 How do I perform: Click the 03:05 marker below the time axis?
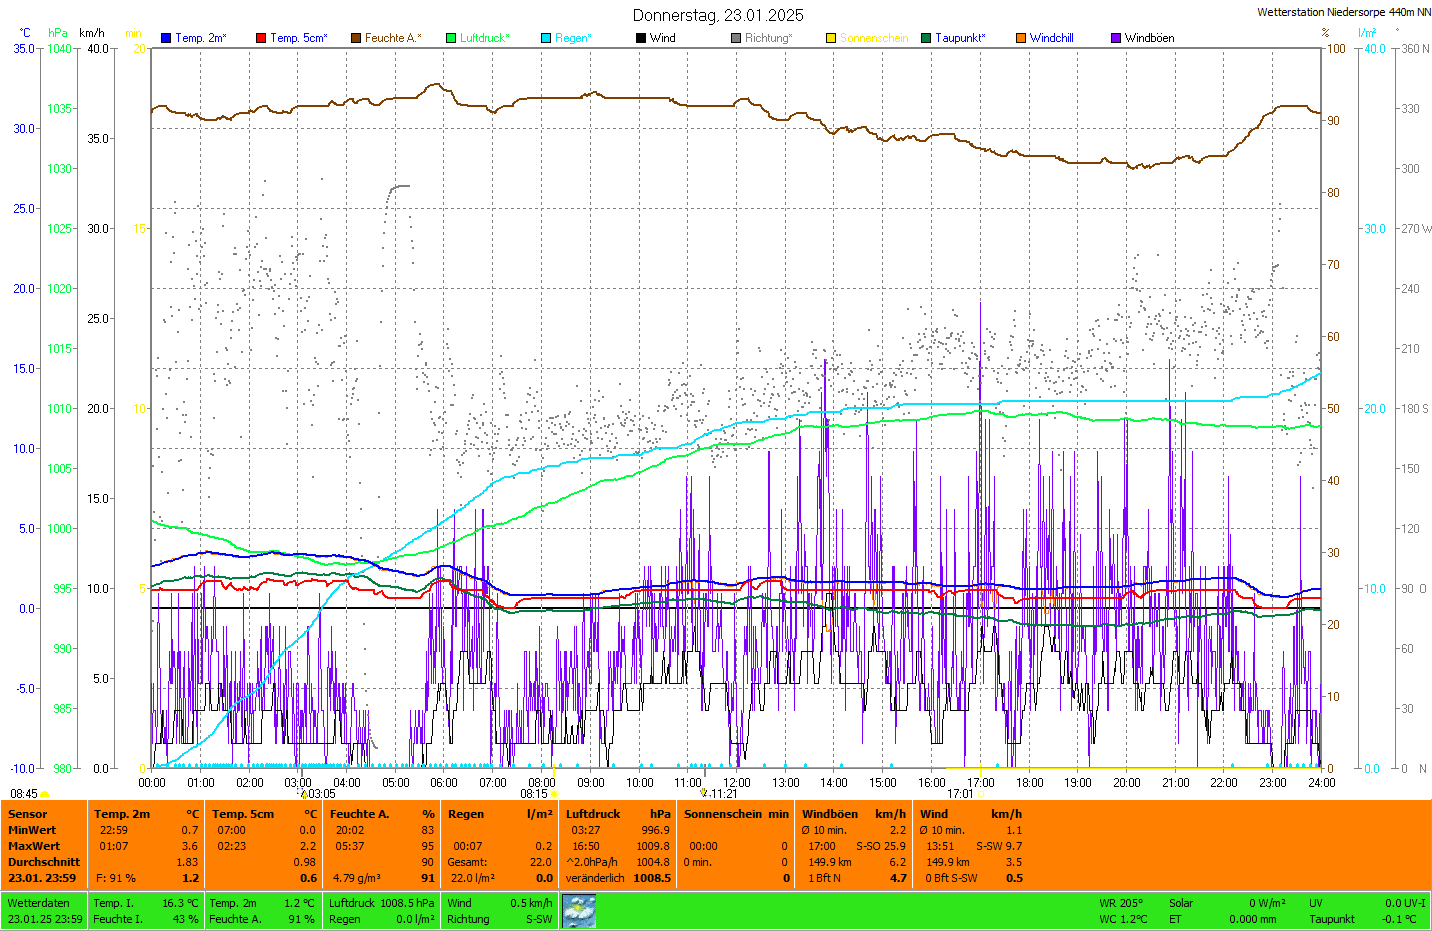pyautogui.click(x=321, y=794)
